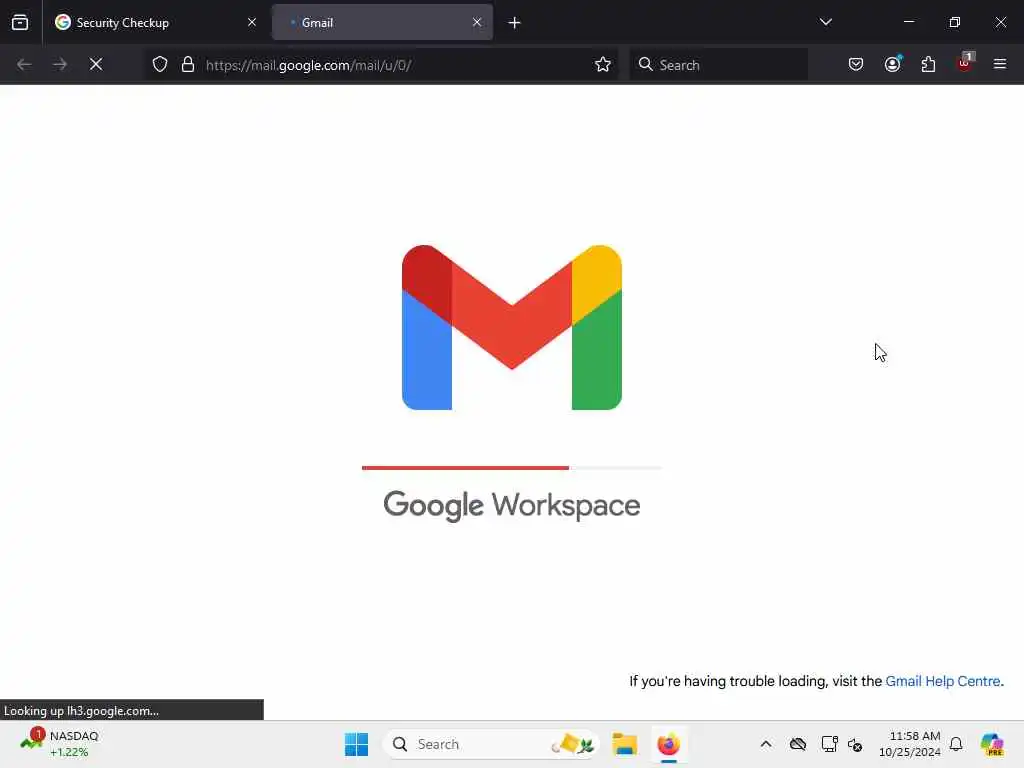Image resolution: width=1024 pixels, height=768 pixels.
Task: Open tracking protection shield icon
Action: pos(160,64)
